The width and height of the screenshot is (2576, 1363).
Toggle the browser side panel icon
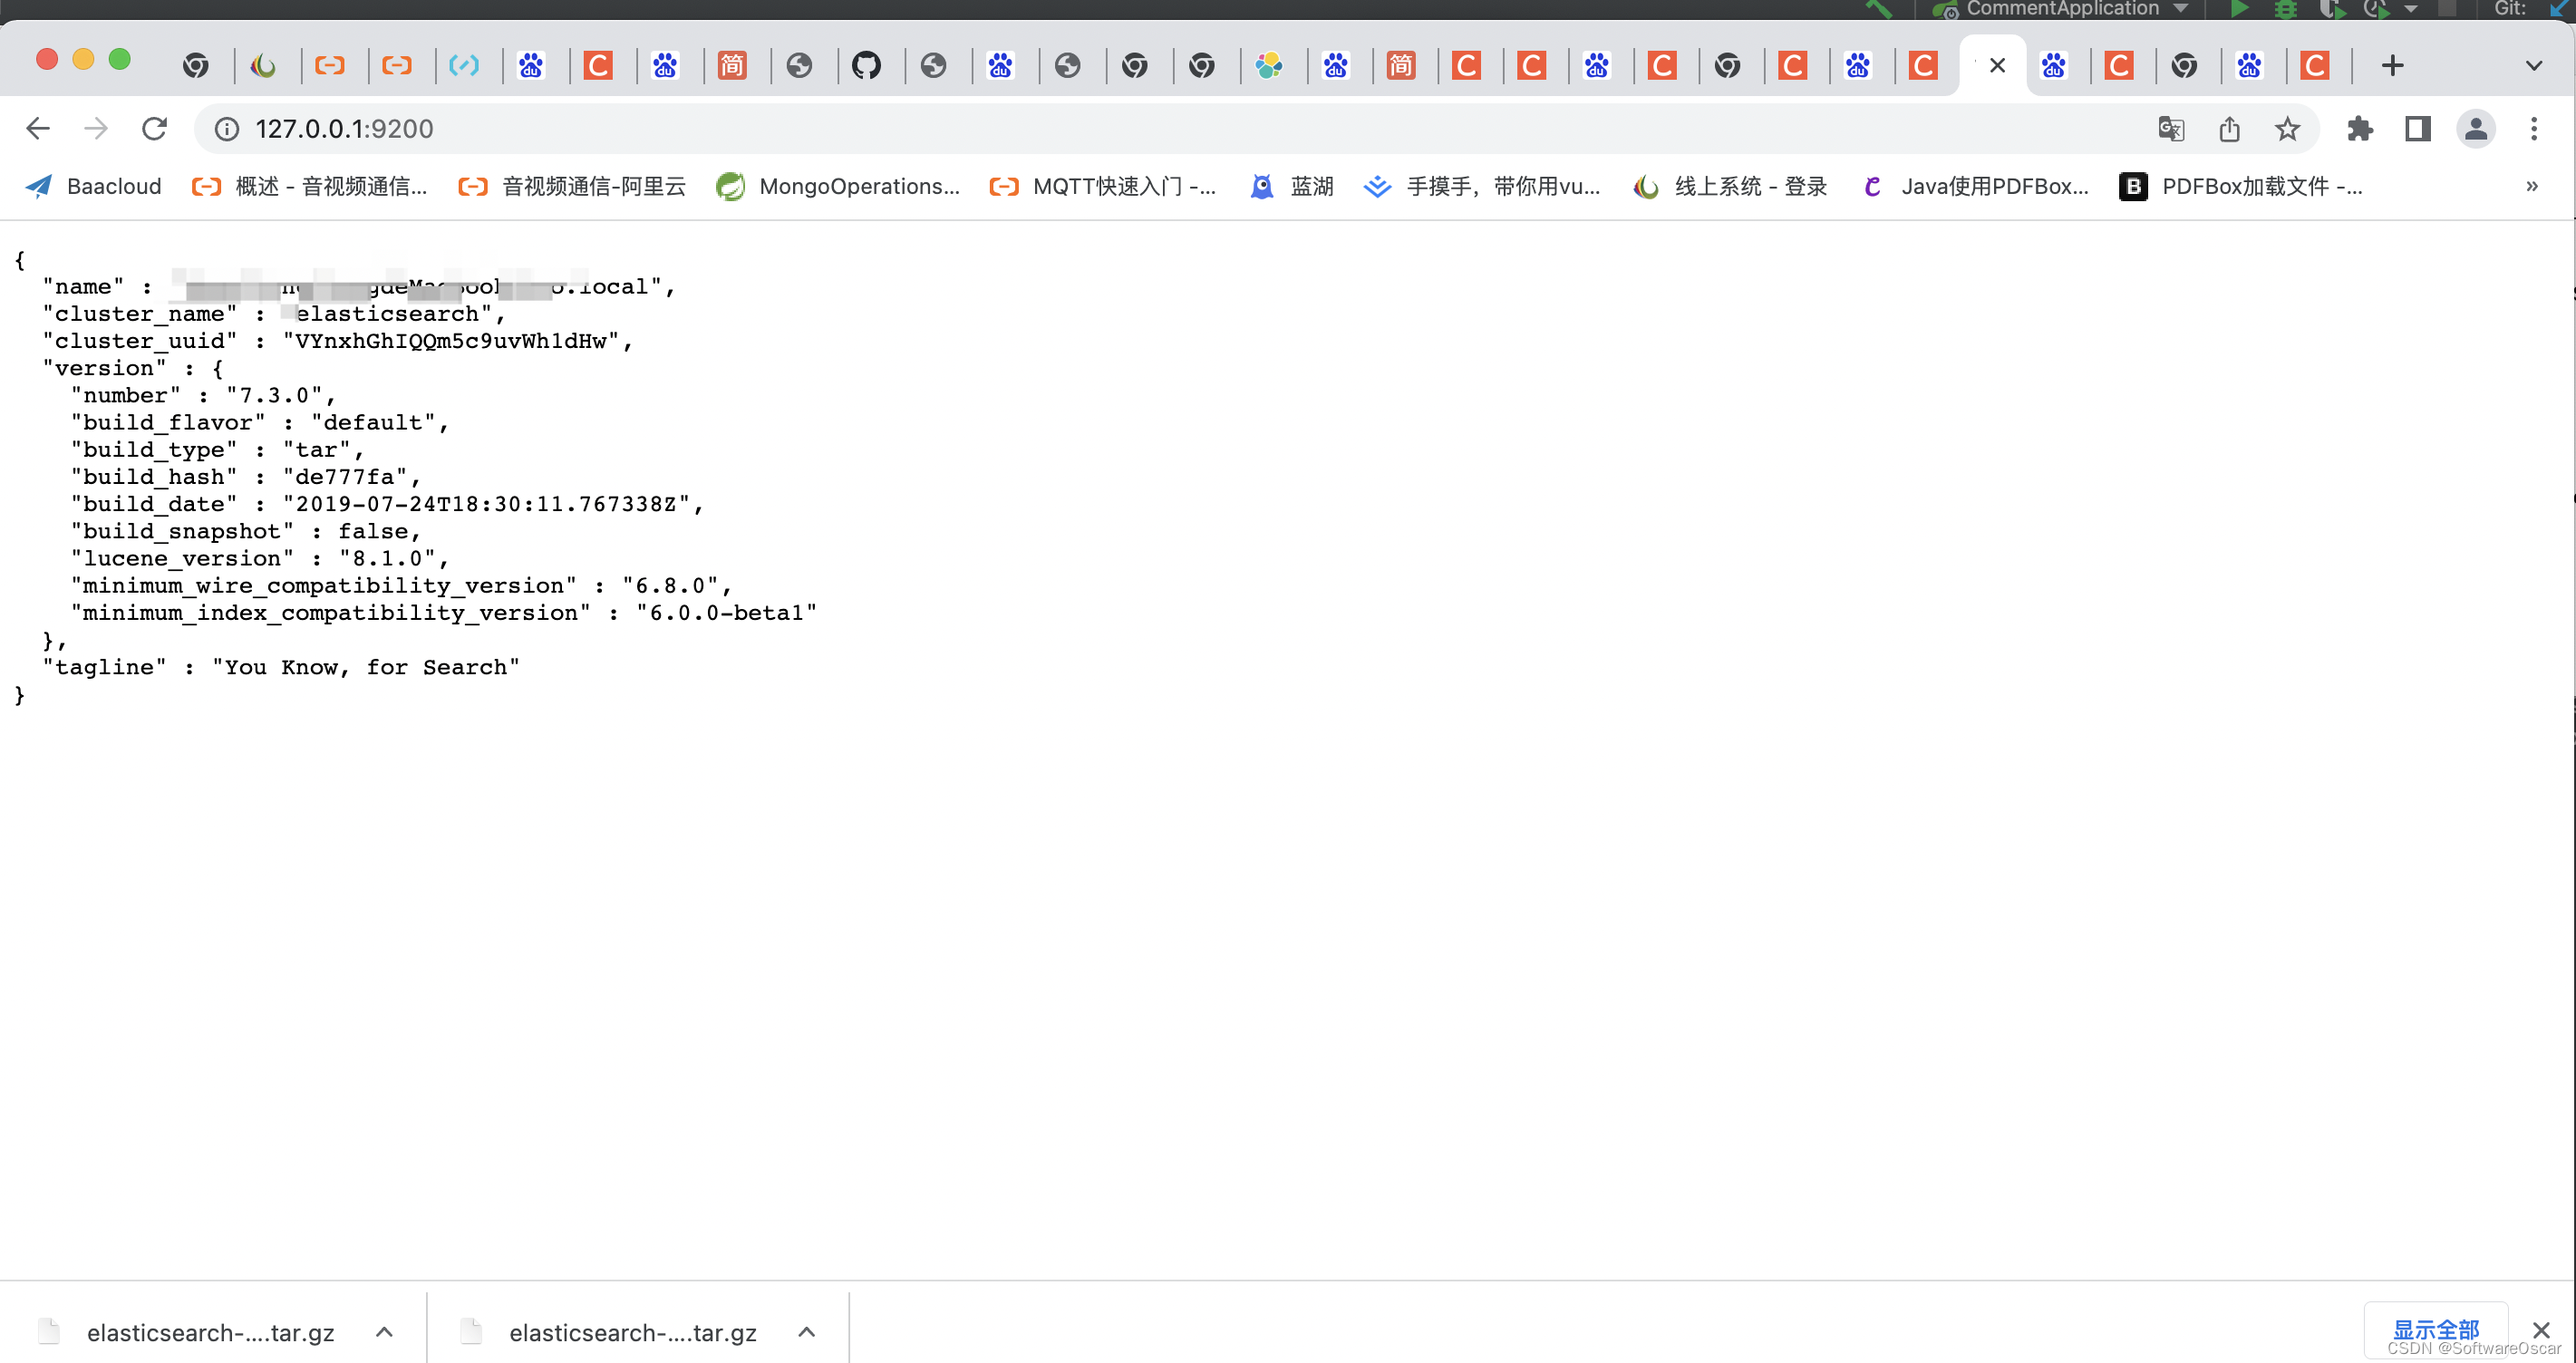2418,129
